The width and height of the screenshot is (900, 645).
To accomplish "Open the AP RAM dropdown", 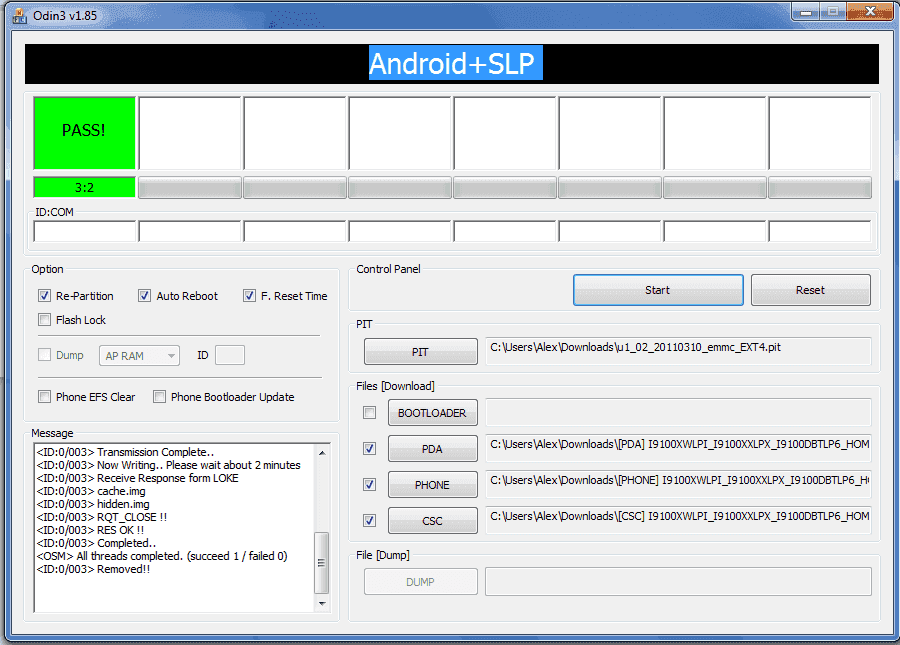I will tap(139, 356).
